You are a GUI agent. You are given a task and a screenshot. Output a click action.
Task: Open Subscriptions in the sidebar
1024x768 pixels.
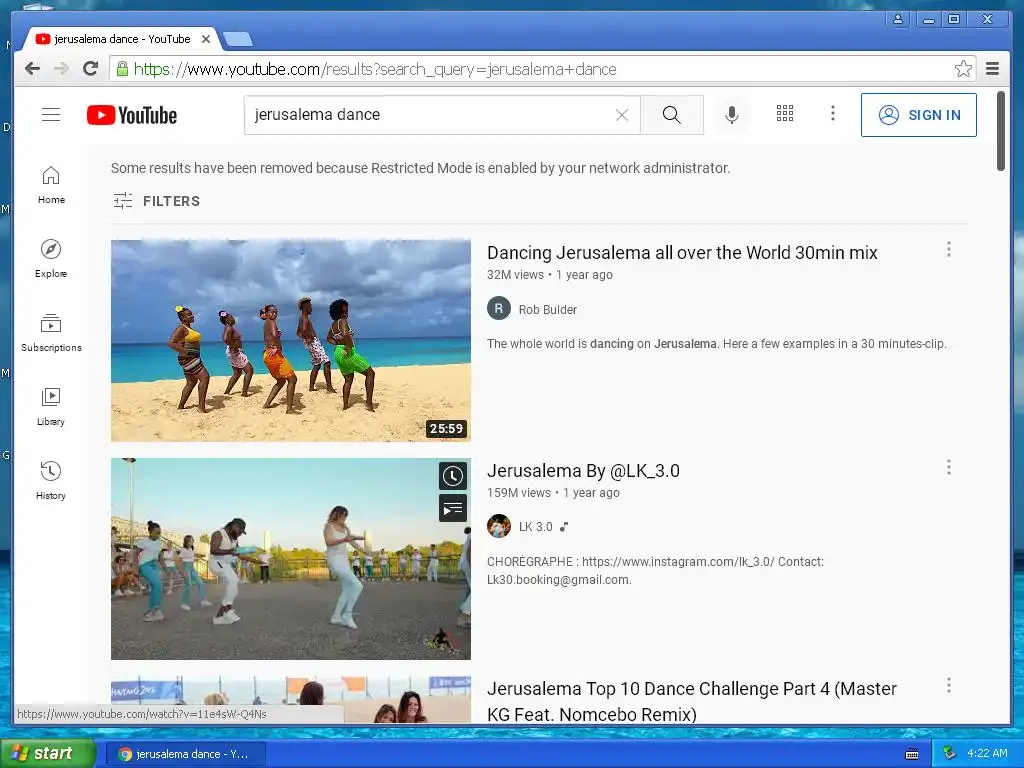point(51,333)
